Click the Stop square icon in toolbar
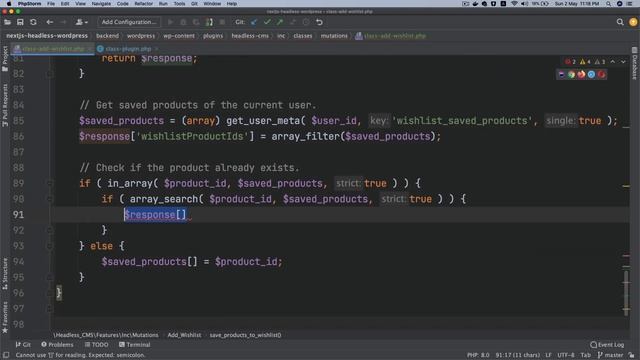This screenshot has width=640, height=360. pos(222,22)
